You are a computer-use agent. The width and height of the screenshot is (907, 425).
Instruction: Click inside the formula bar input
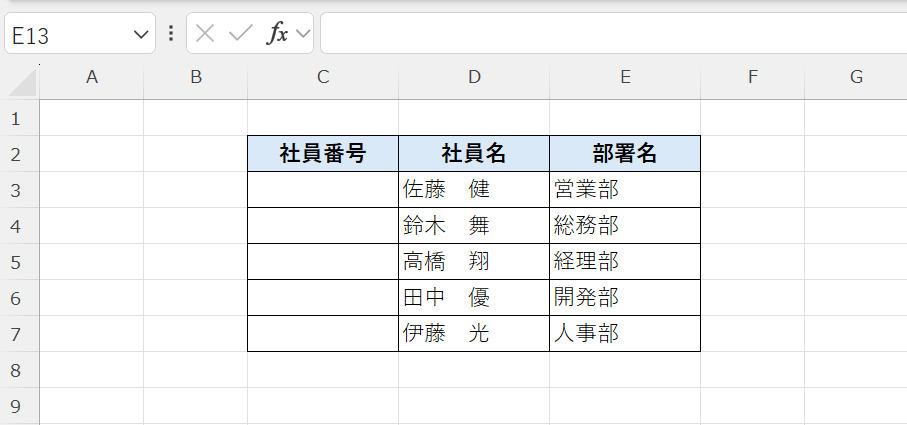pyautogui.click(x=610, y=33)
